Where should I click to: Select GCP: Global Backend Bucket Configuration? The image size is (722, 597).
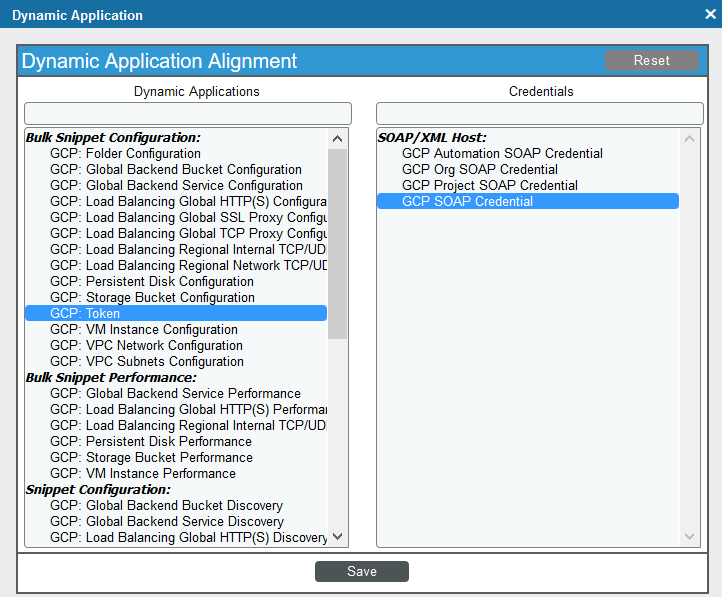[x=176, y=169]
